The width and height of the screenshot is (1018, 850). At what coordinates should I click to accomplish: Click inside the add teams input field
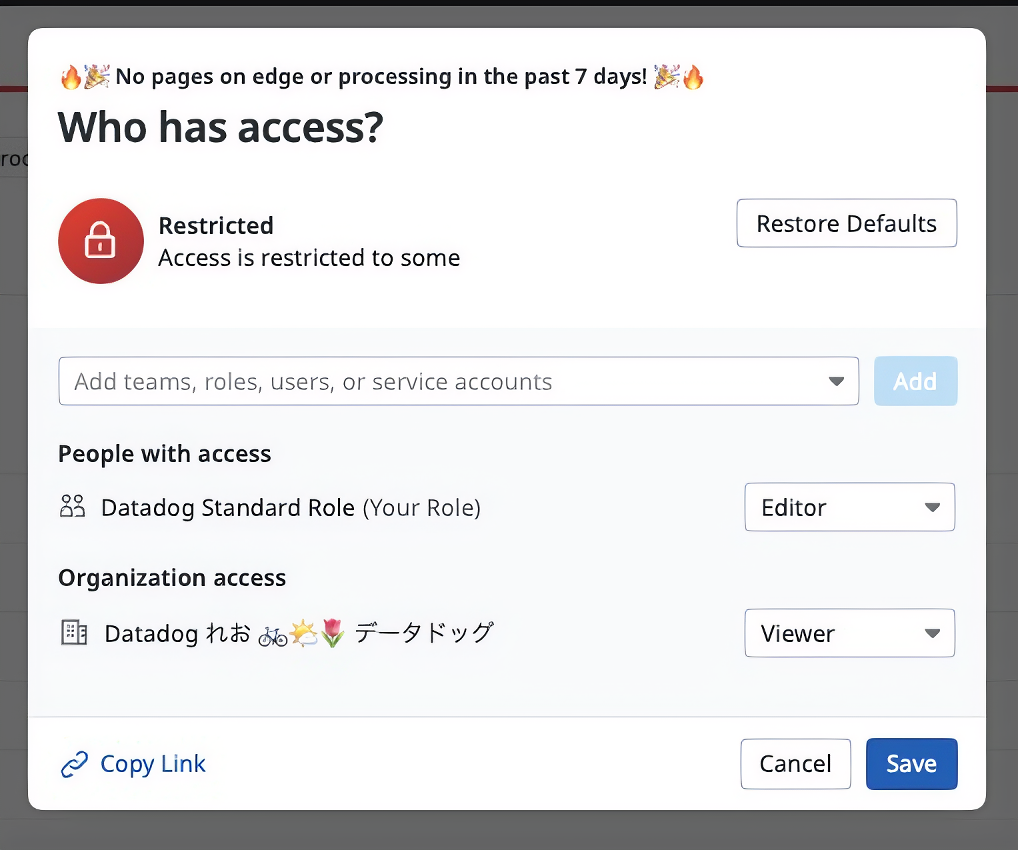[400, 381]
